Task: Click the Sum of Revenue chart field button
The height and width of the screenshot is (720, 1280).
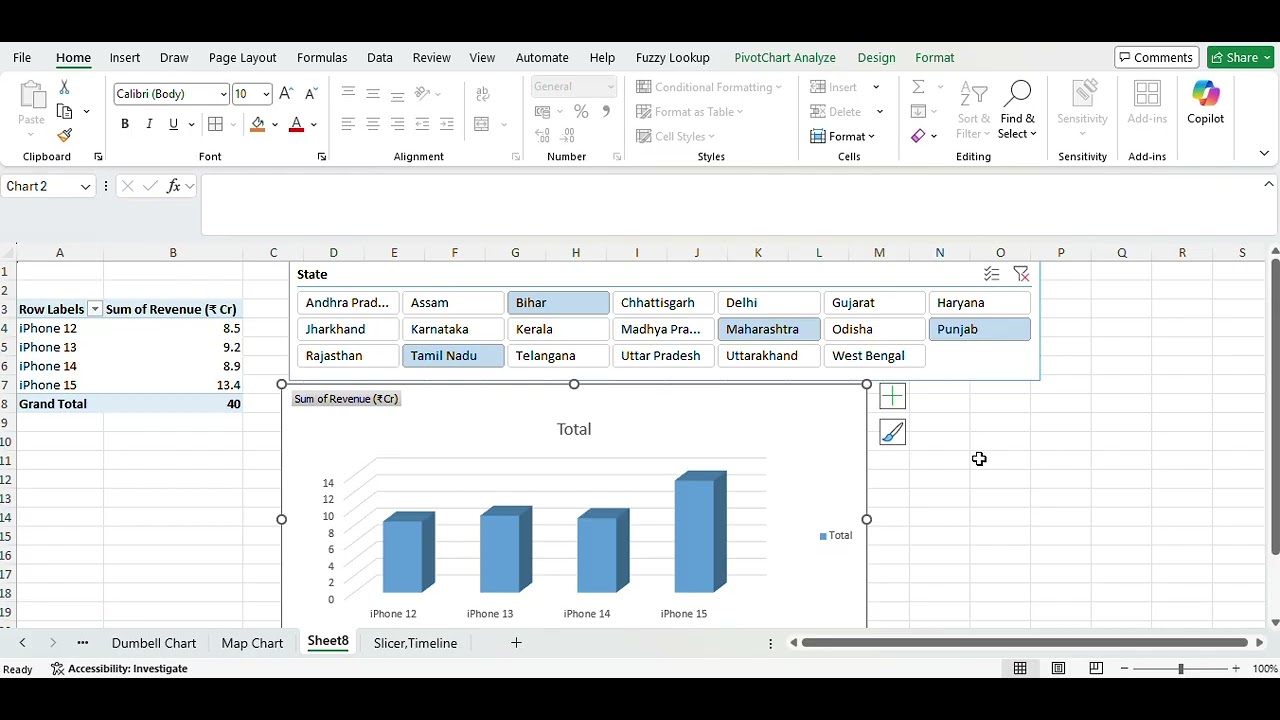Action: pos(346,399)
